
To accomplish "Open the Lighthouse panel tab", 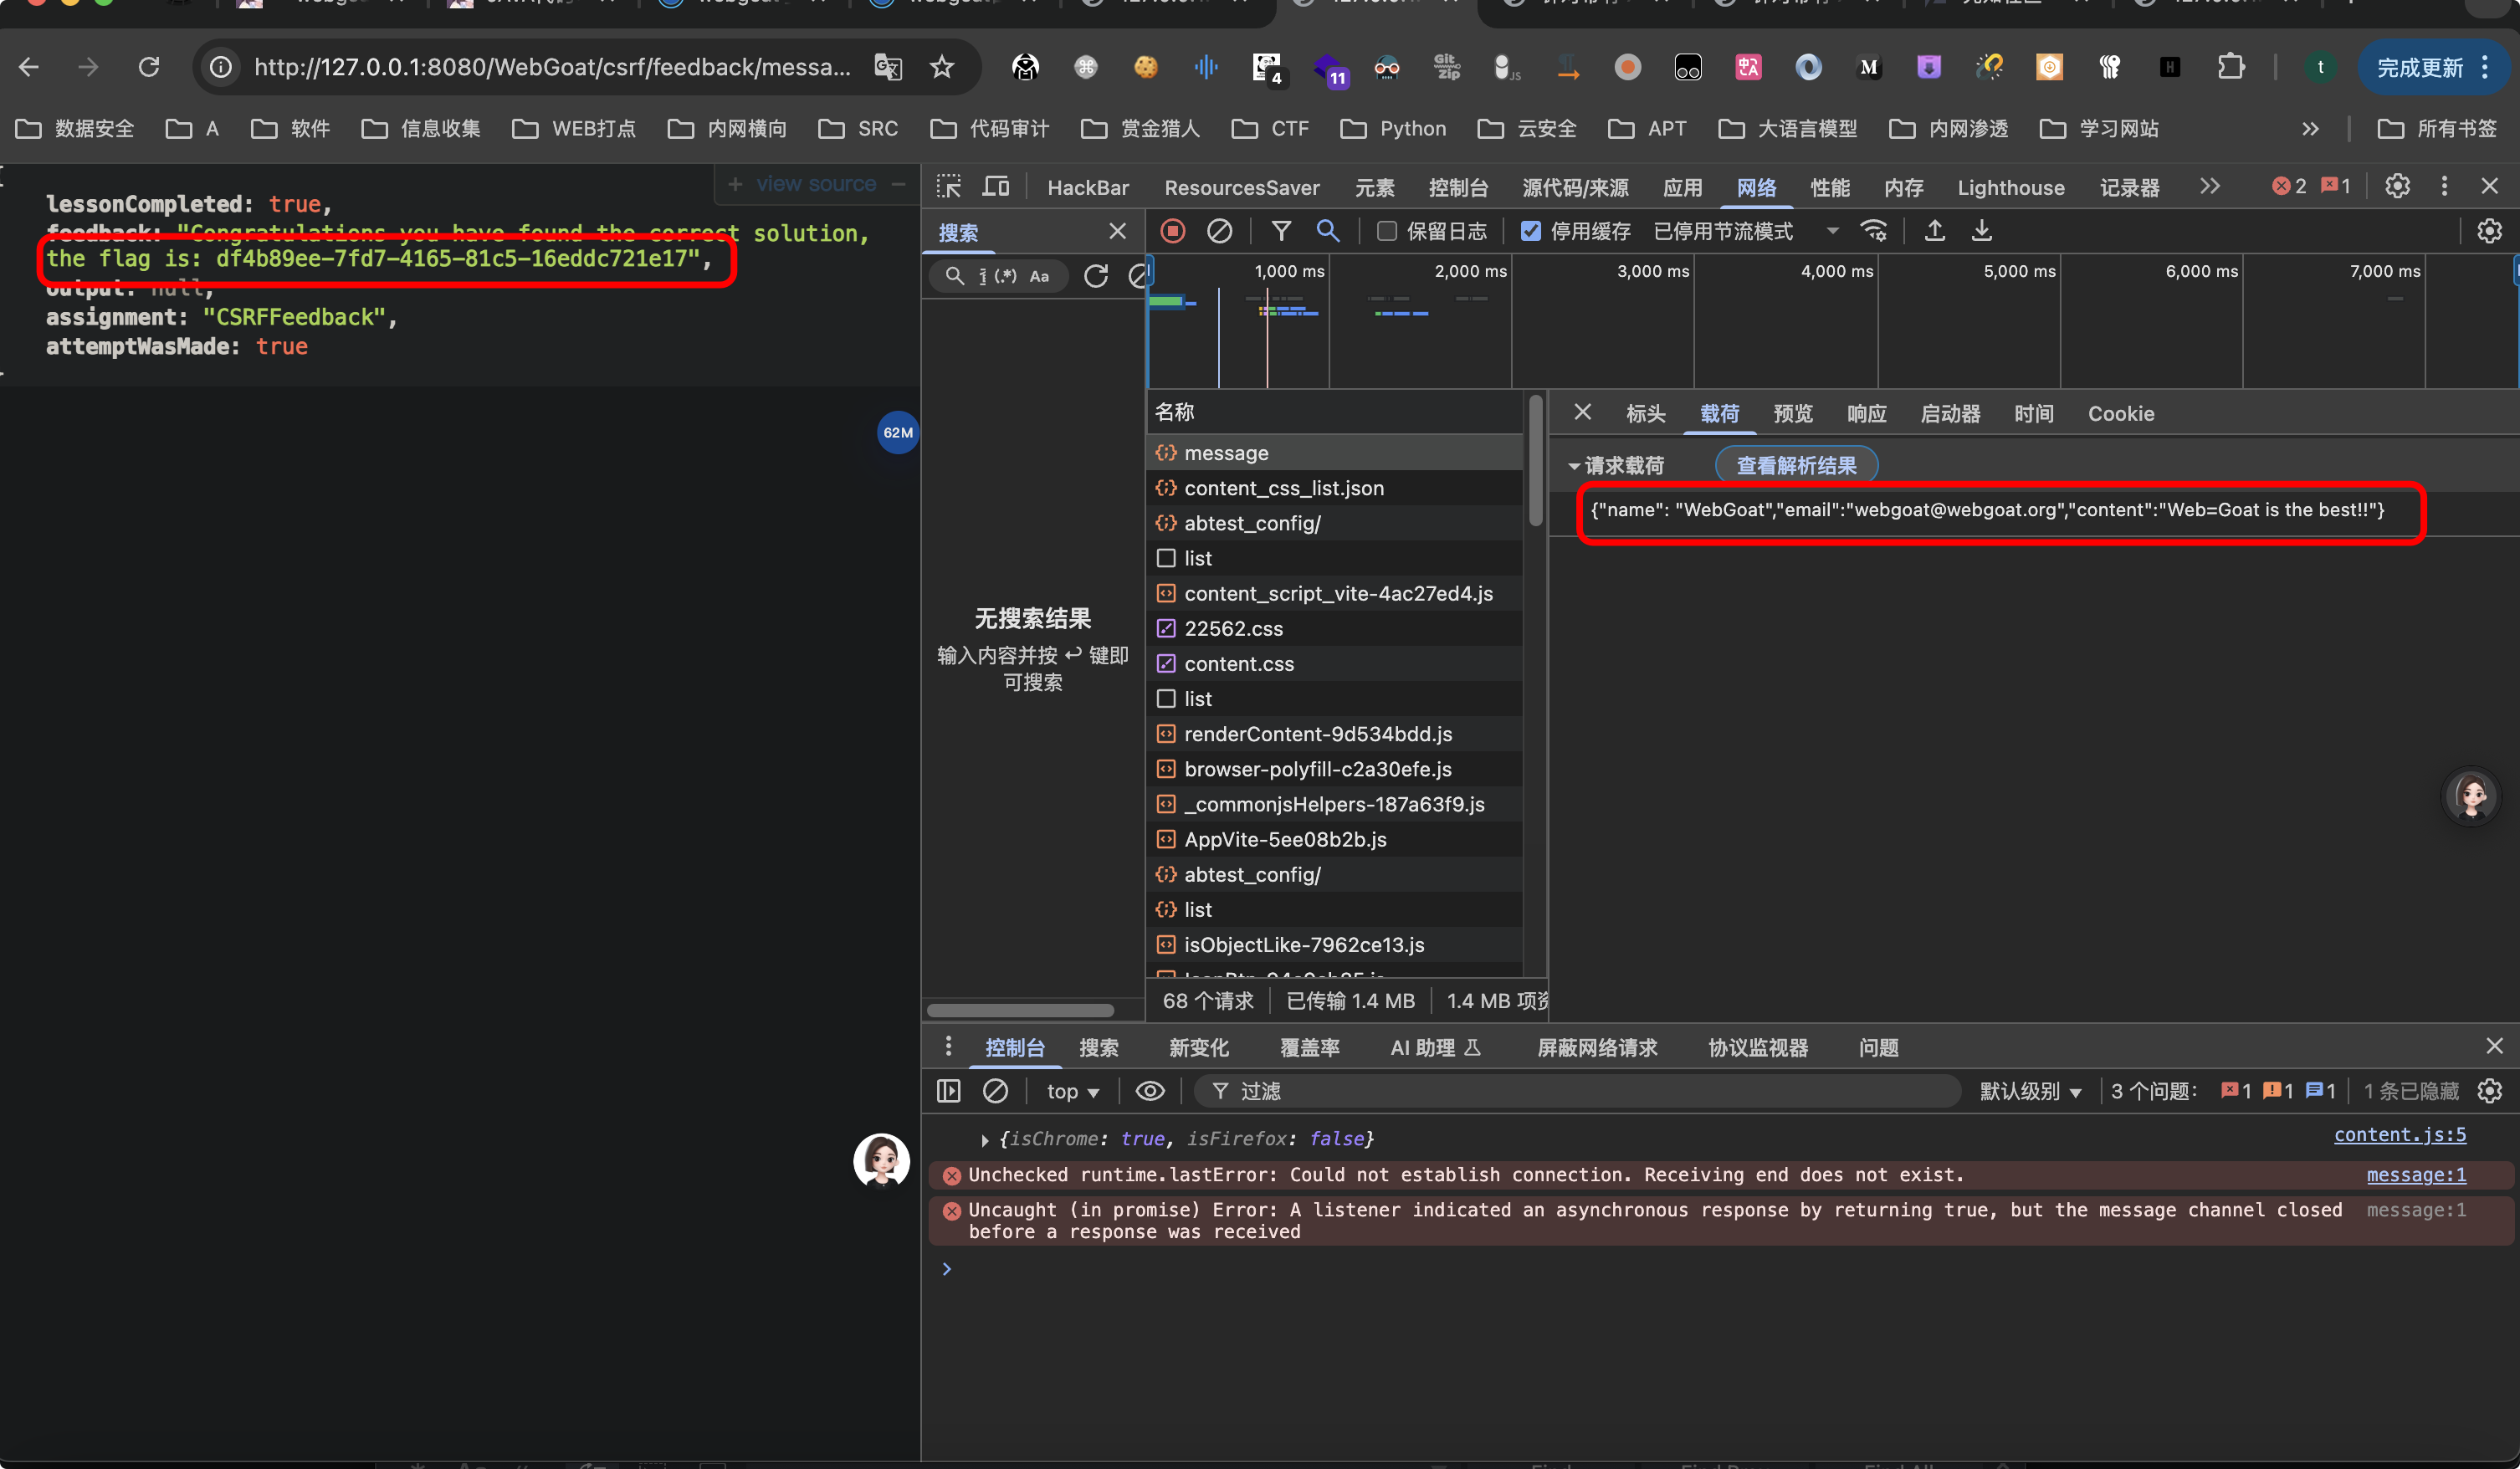I will coord(2010,187).
